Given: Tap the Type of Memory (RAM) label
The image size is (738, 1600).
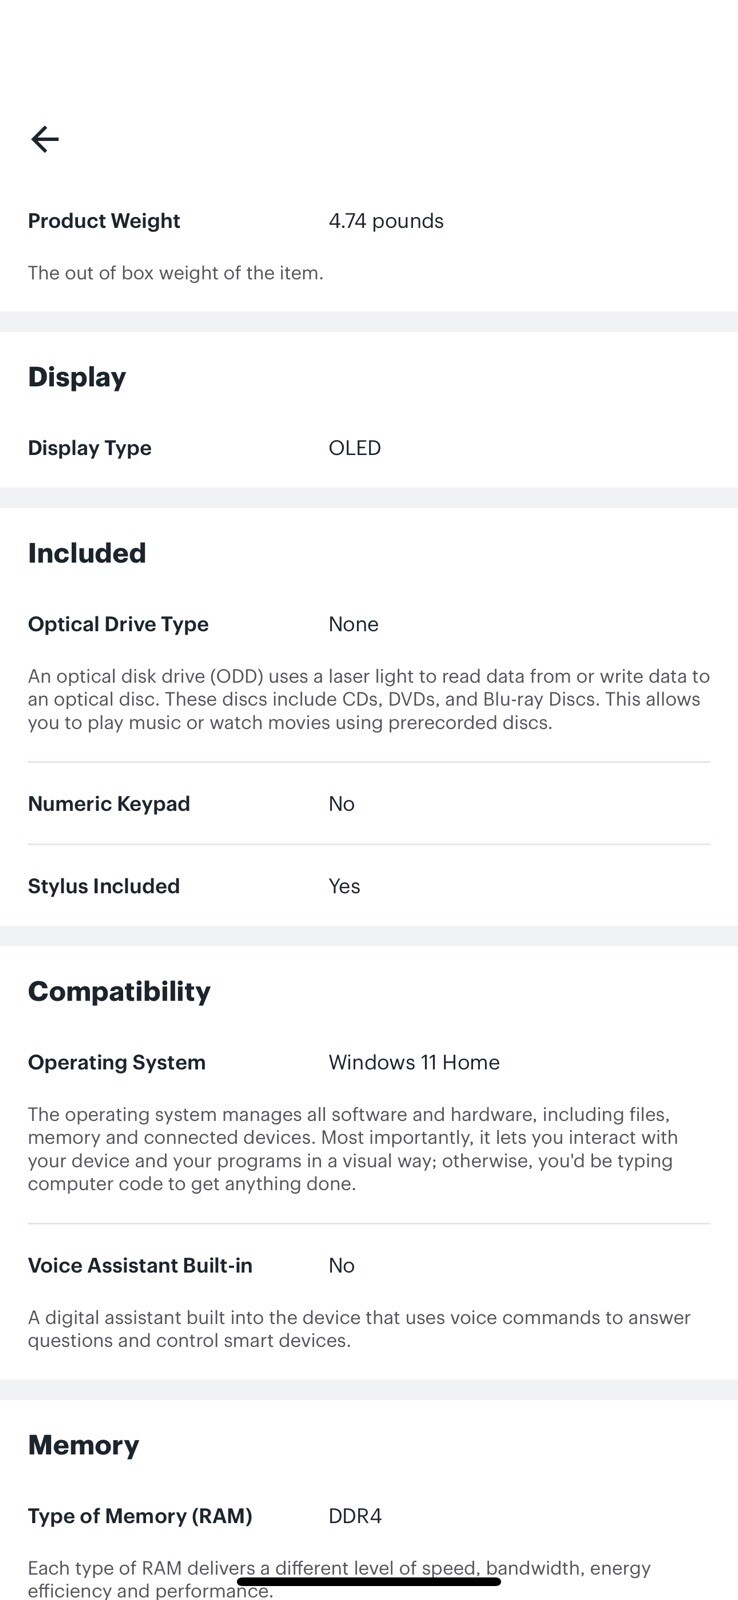Looking at the screenshot, I should 140,1516.
